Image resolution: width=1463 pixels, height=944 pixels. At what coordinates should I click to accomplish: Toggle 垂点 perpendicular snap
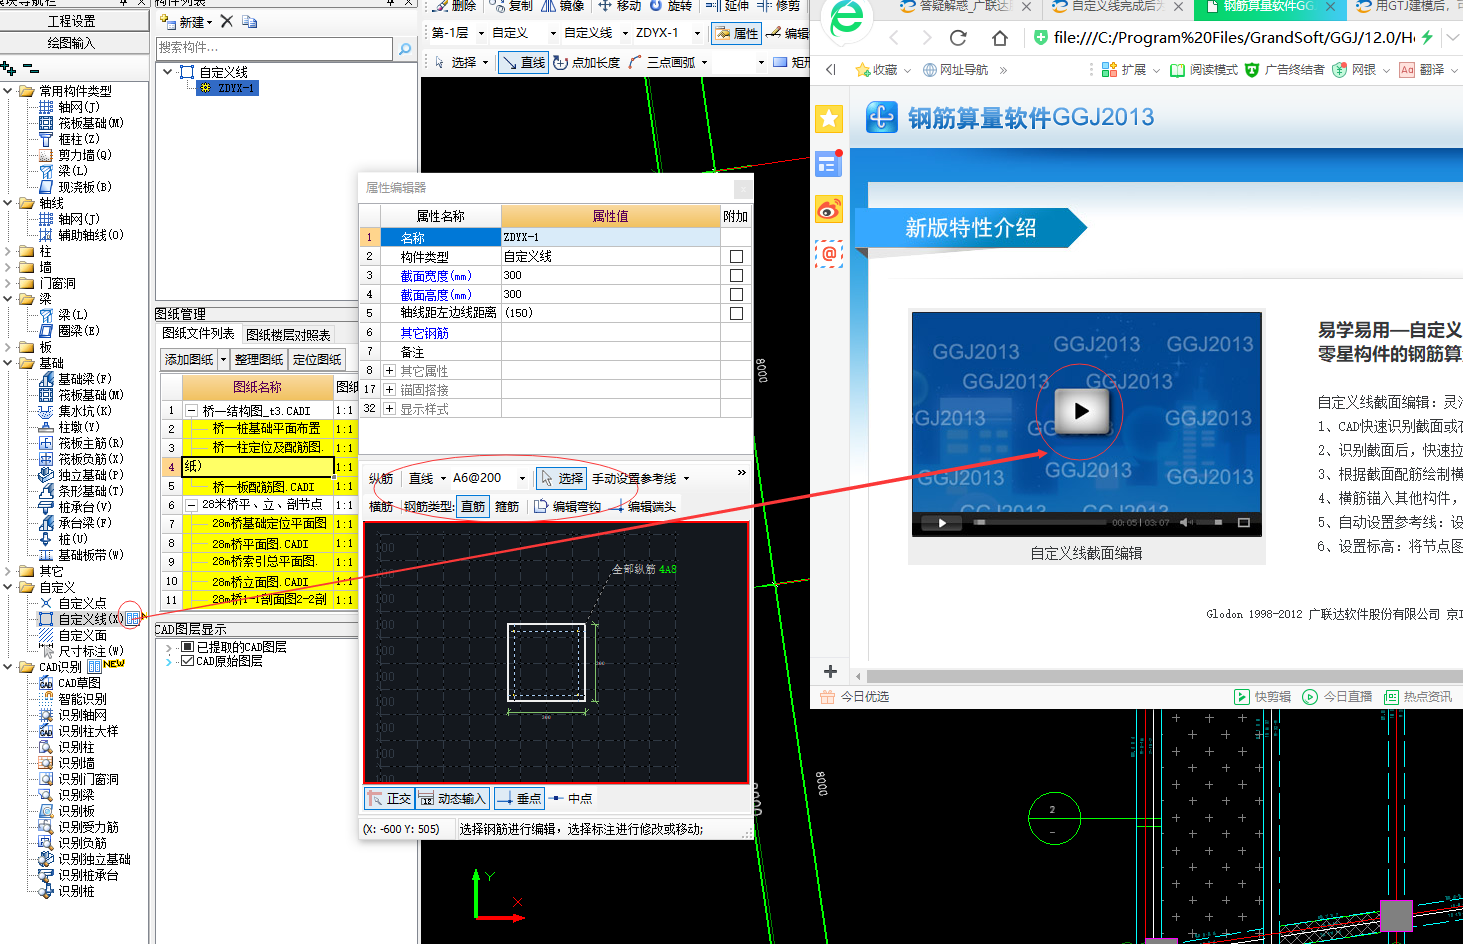tap(519, 798)
